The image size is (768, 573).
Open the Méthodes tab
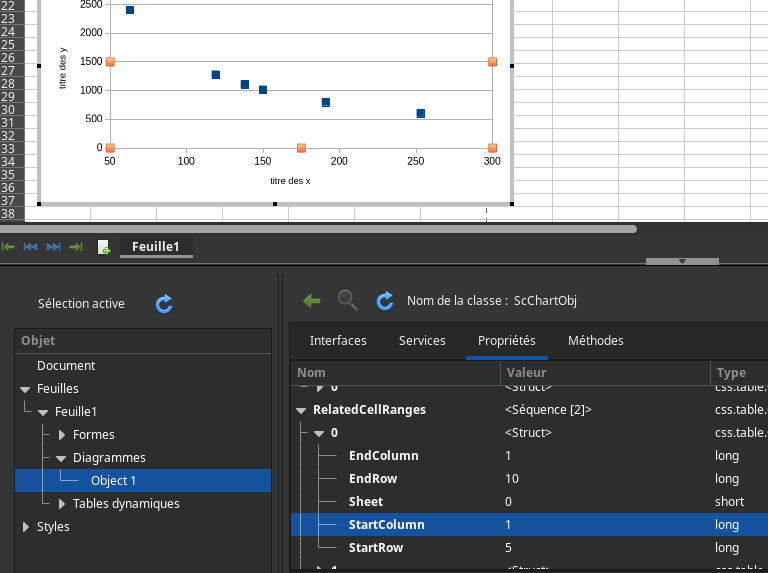click(x=595, y=341)
